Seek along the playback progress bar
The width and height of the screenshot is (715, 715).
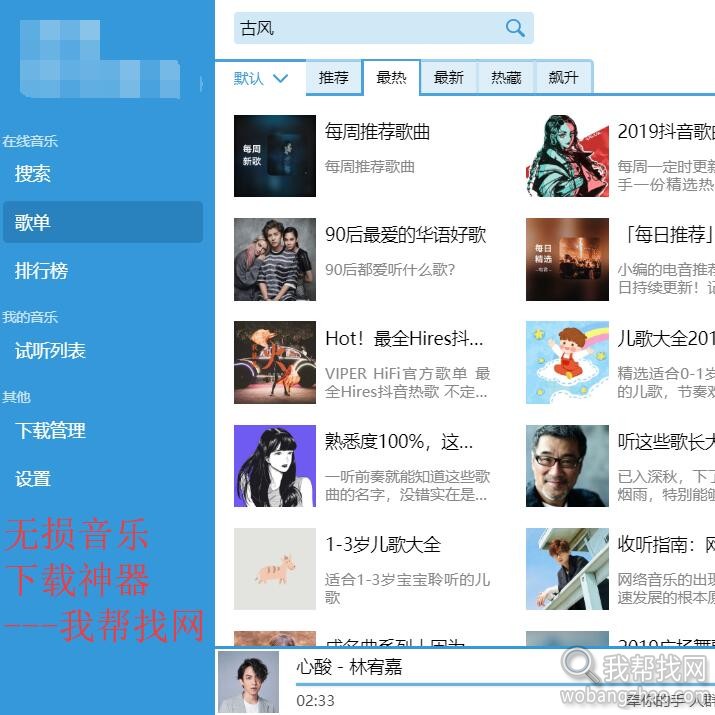[x=505, y=684]
